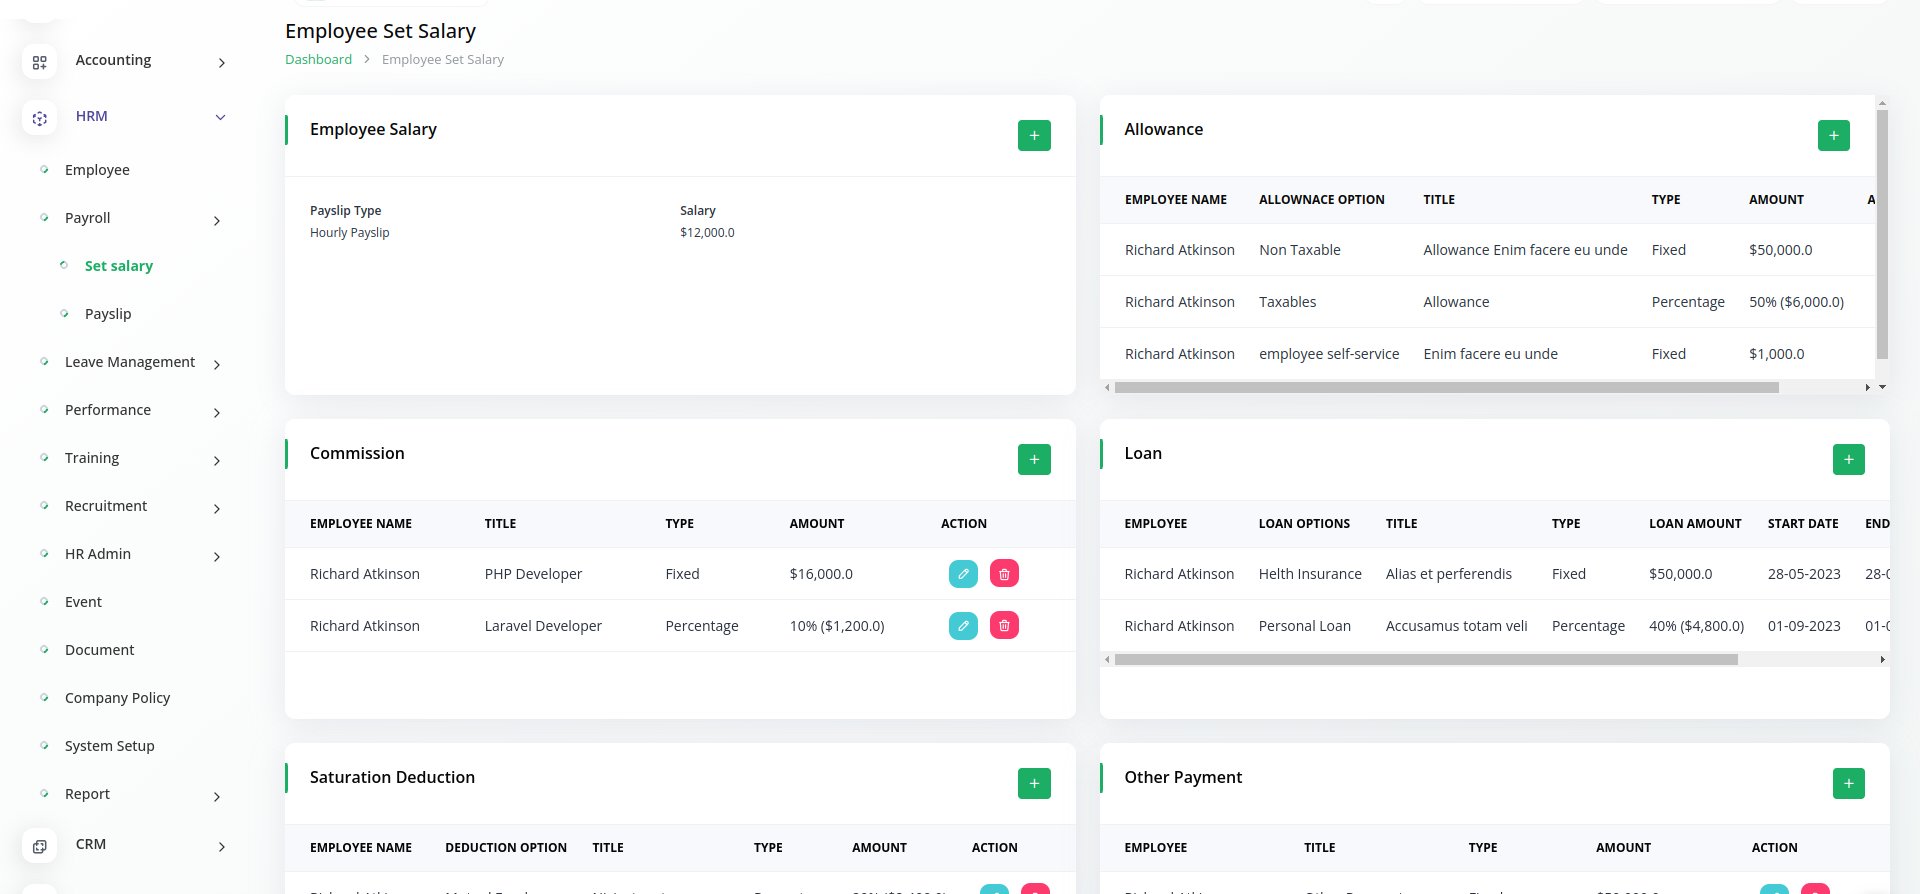Expand the Accounting menu chevron

(x=221, y=63)
